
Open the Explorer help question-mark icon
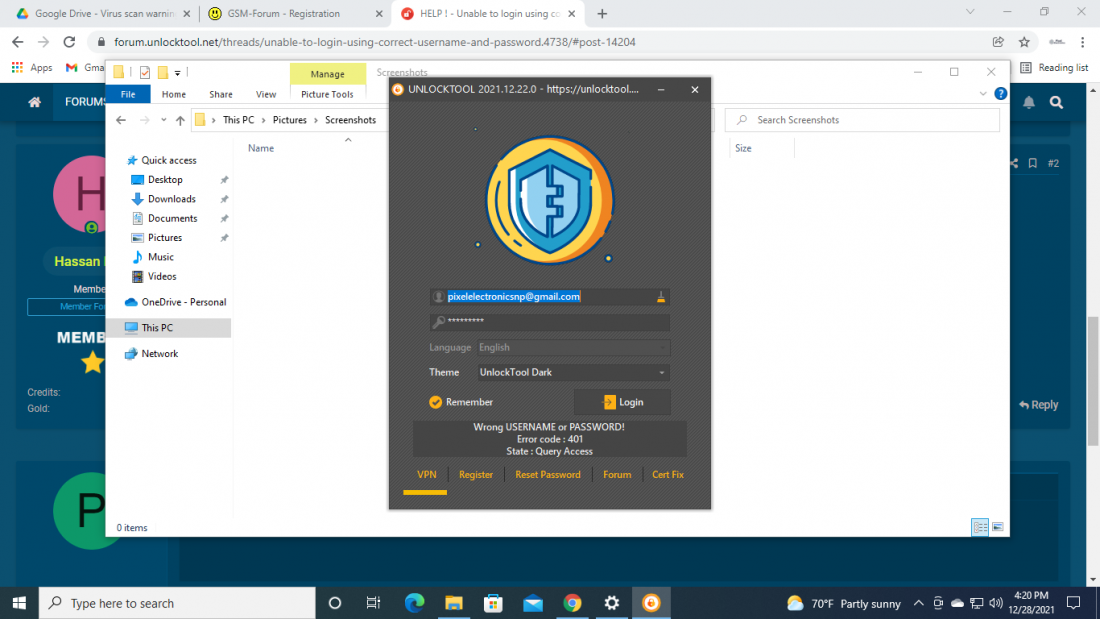coord(1000,94)
